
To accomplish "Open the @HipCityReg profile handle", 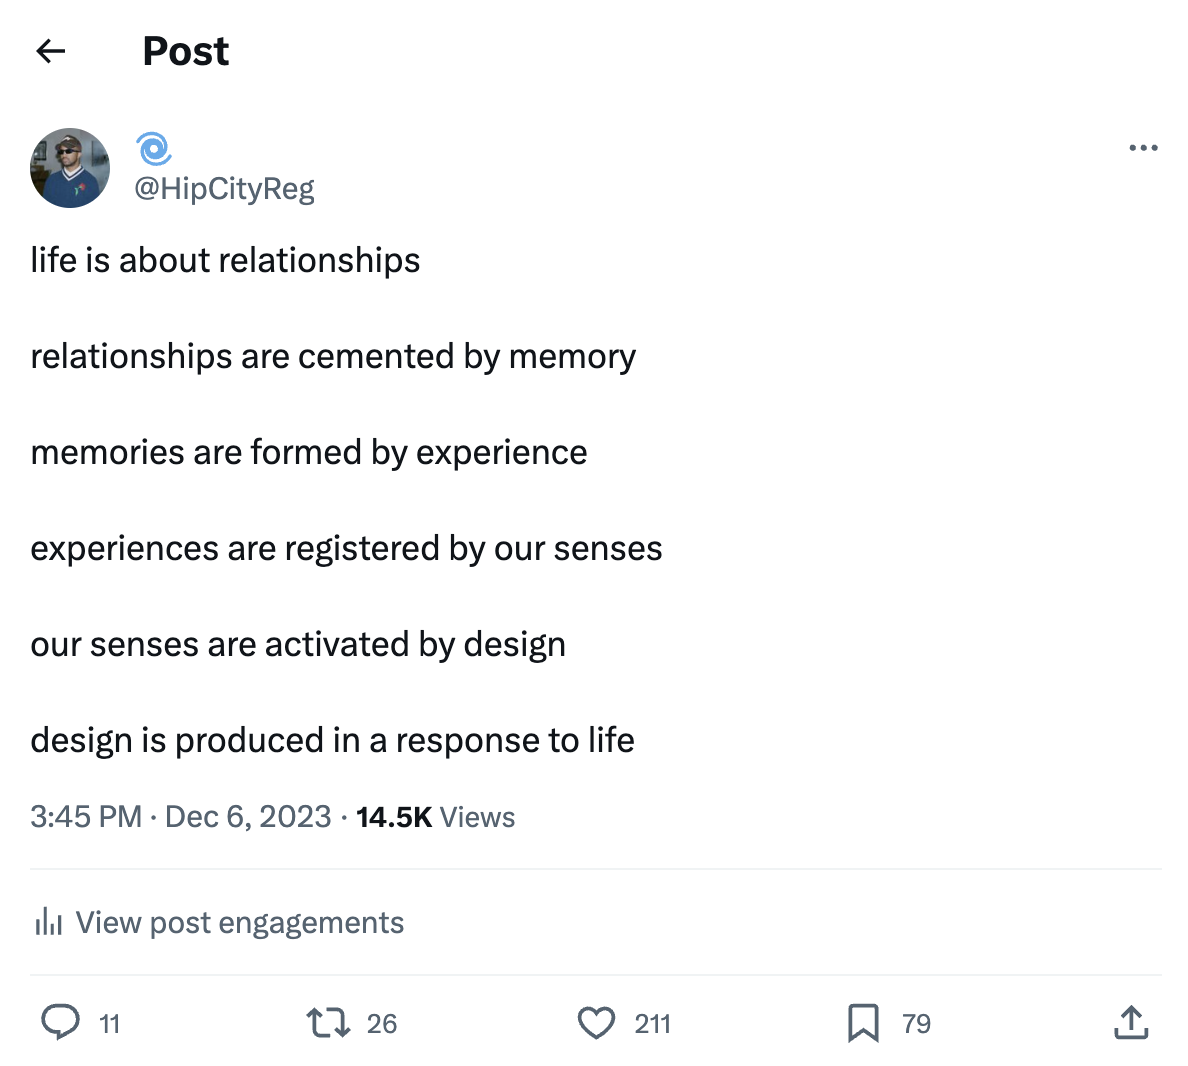I will pos(224,188).
